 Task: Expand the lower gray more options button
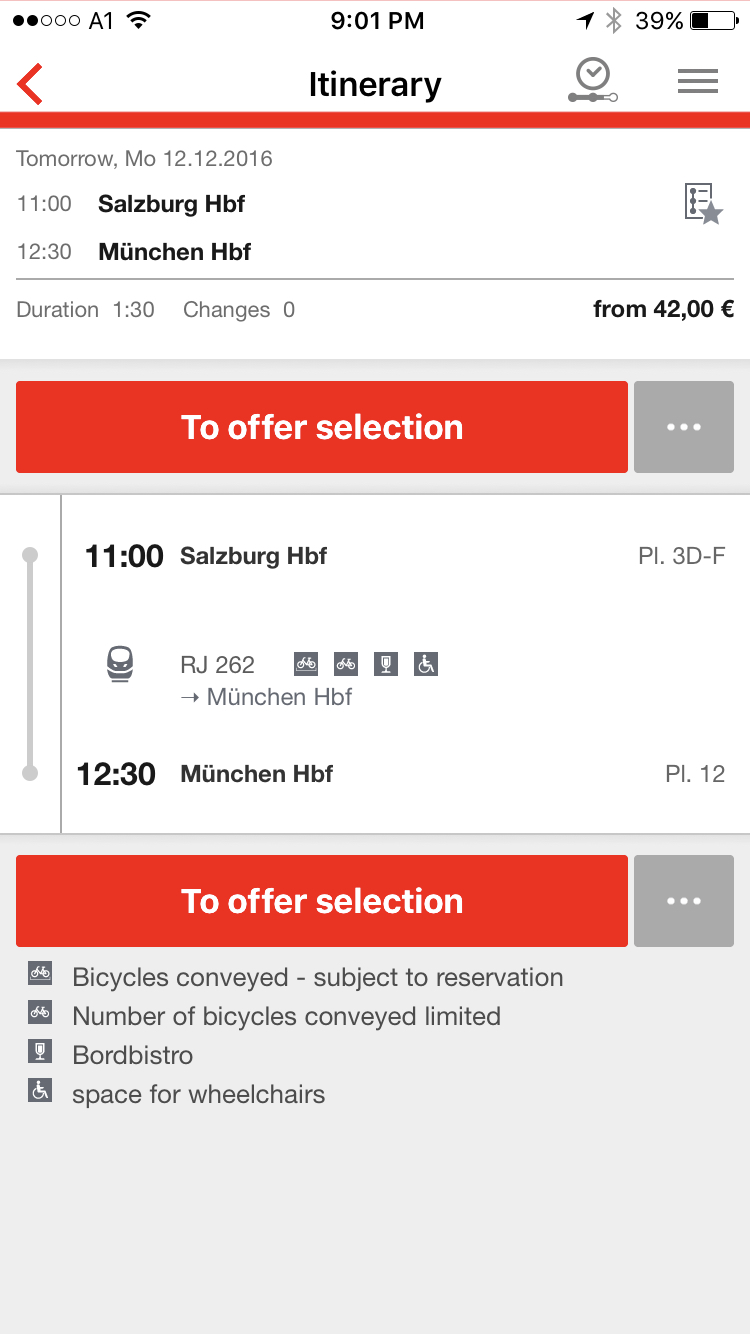click(684, 901)
